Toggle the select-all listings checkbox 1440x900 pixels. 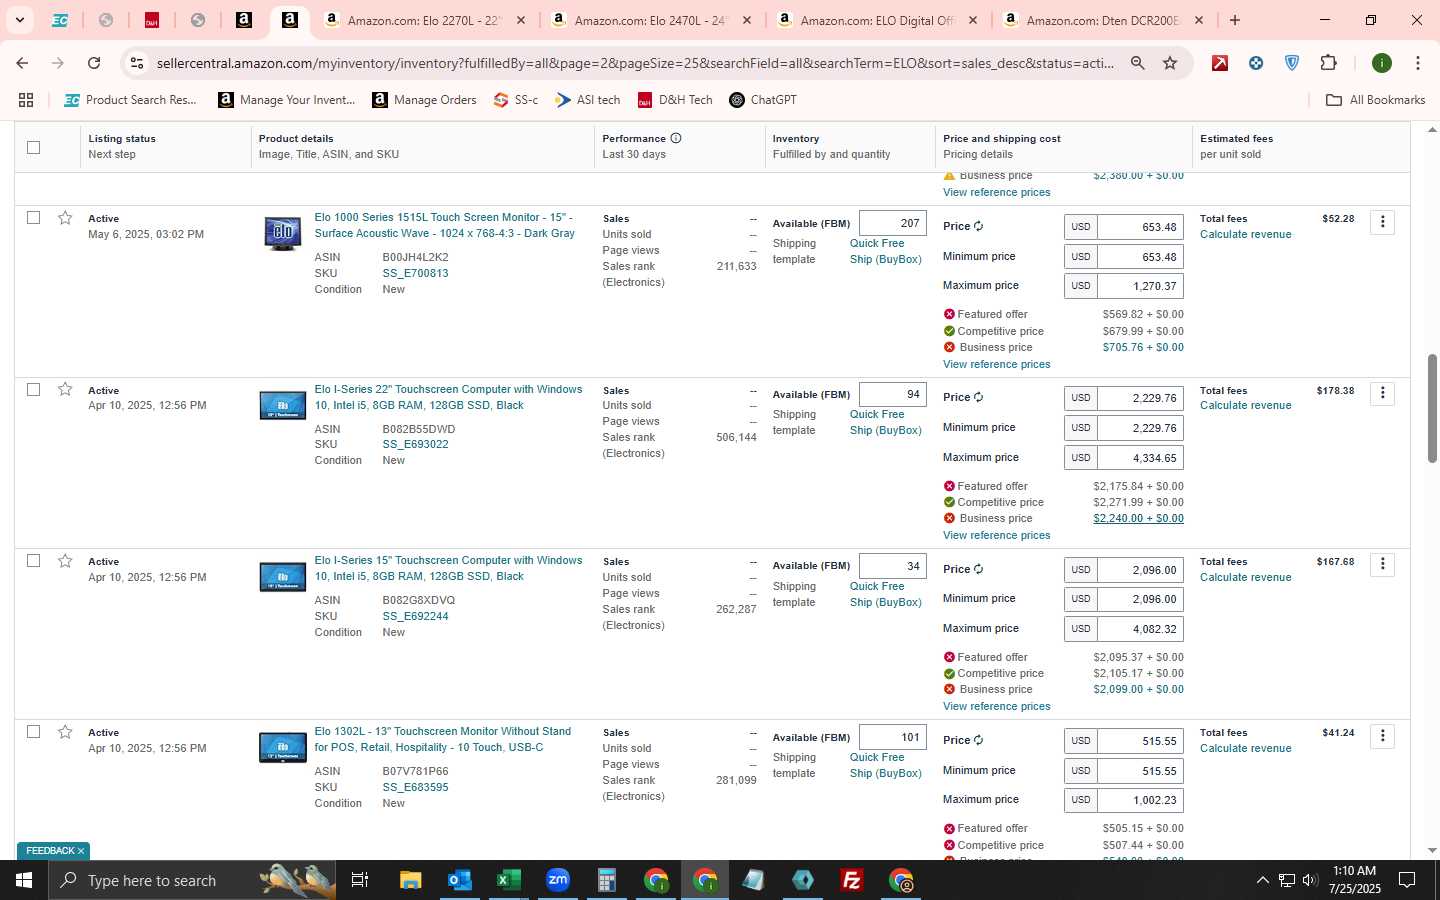[33, 147]
